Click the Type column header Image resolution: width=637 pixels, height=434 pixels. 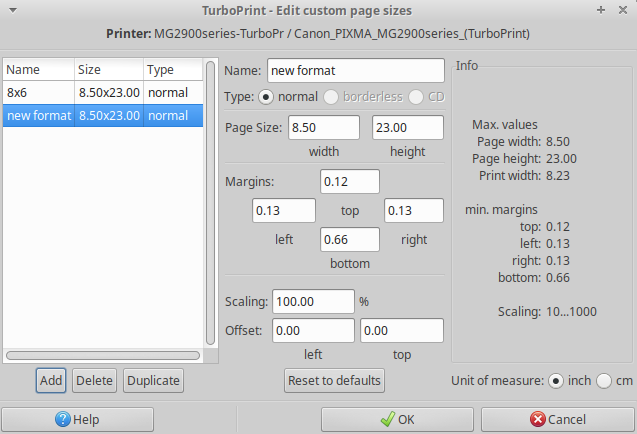coord(171,70)
